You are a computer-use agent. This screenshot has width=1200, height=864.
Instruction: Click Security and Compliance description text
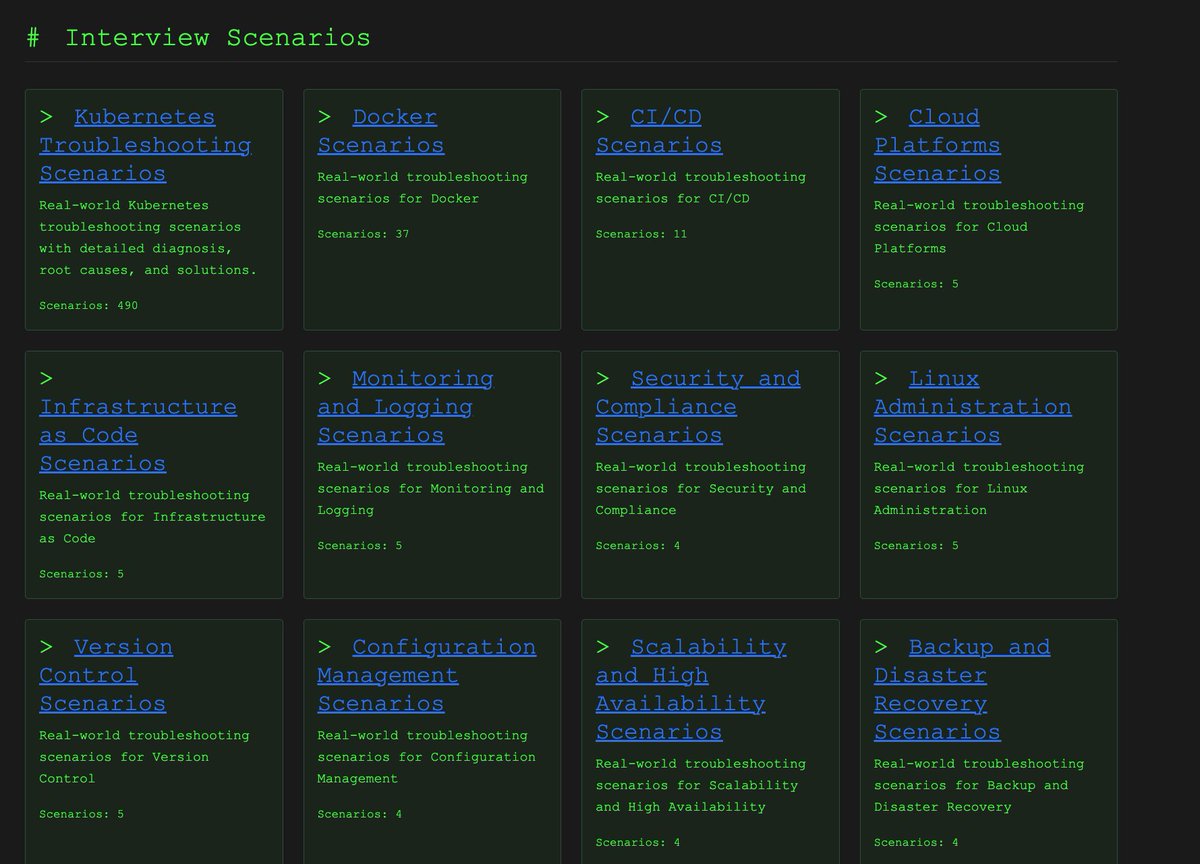click(x=700, y=489)
